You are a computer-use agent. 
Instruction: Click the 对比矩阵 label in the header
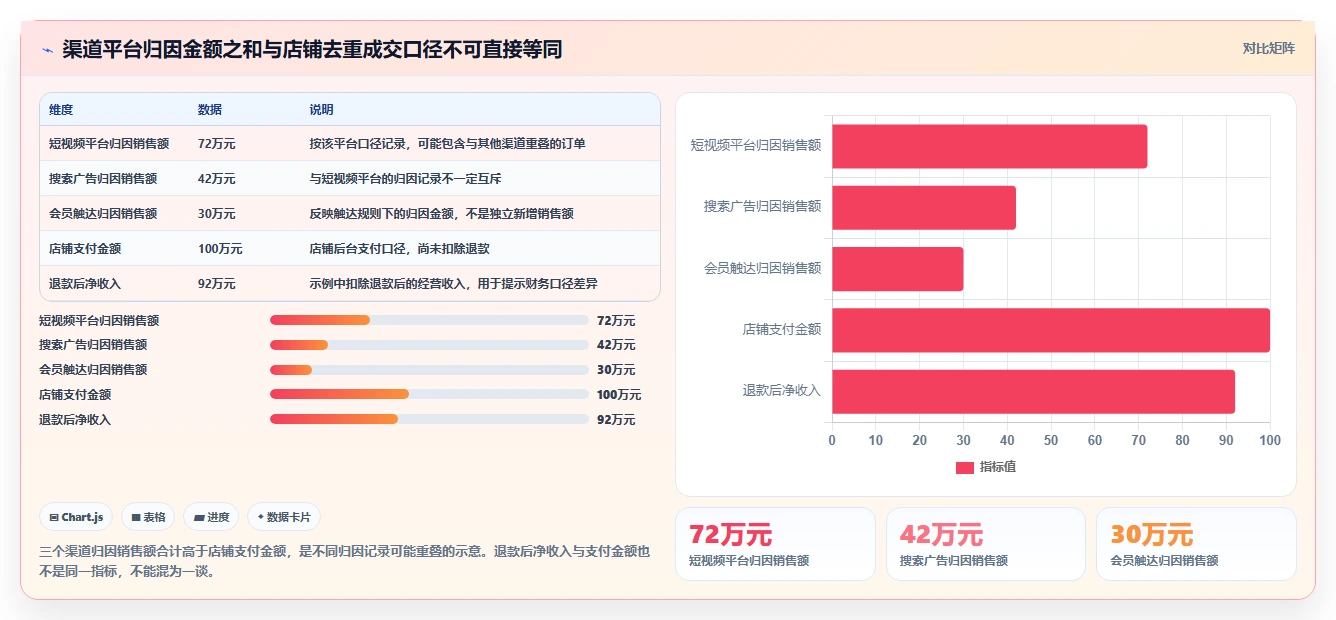pos(1268,49)
